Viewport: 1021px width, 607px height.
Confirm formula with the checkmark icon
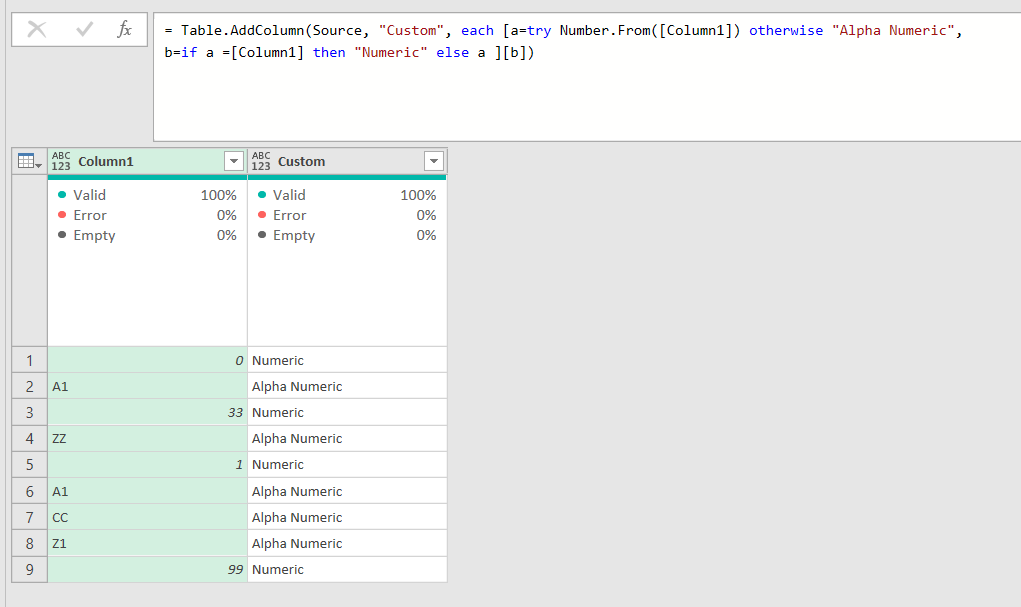click(x=85, y=29)
